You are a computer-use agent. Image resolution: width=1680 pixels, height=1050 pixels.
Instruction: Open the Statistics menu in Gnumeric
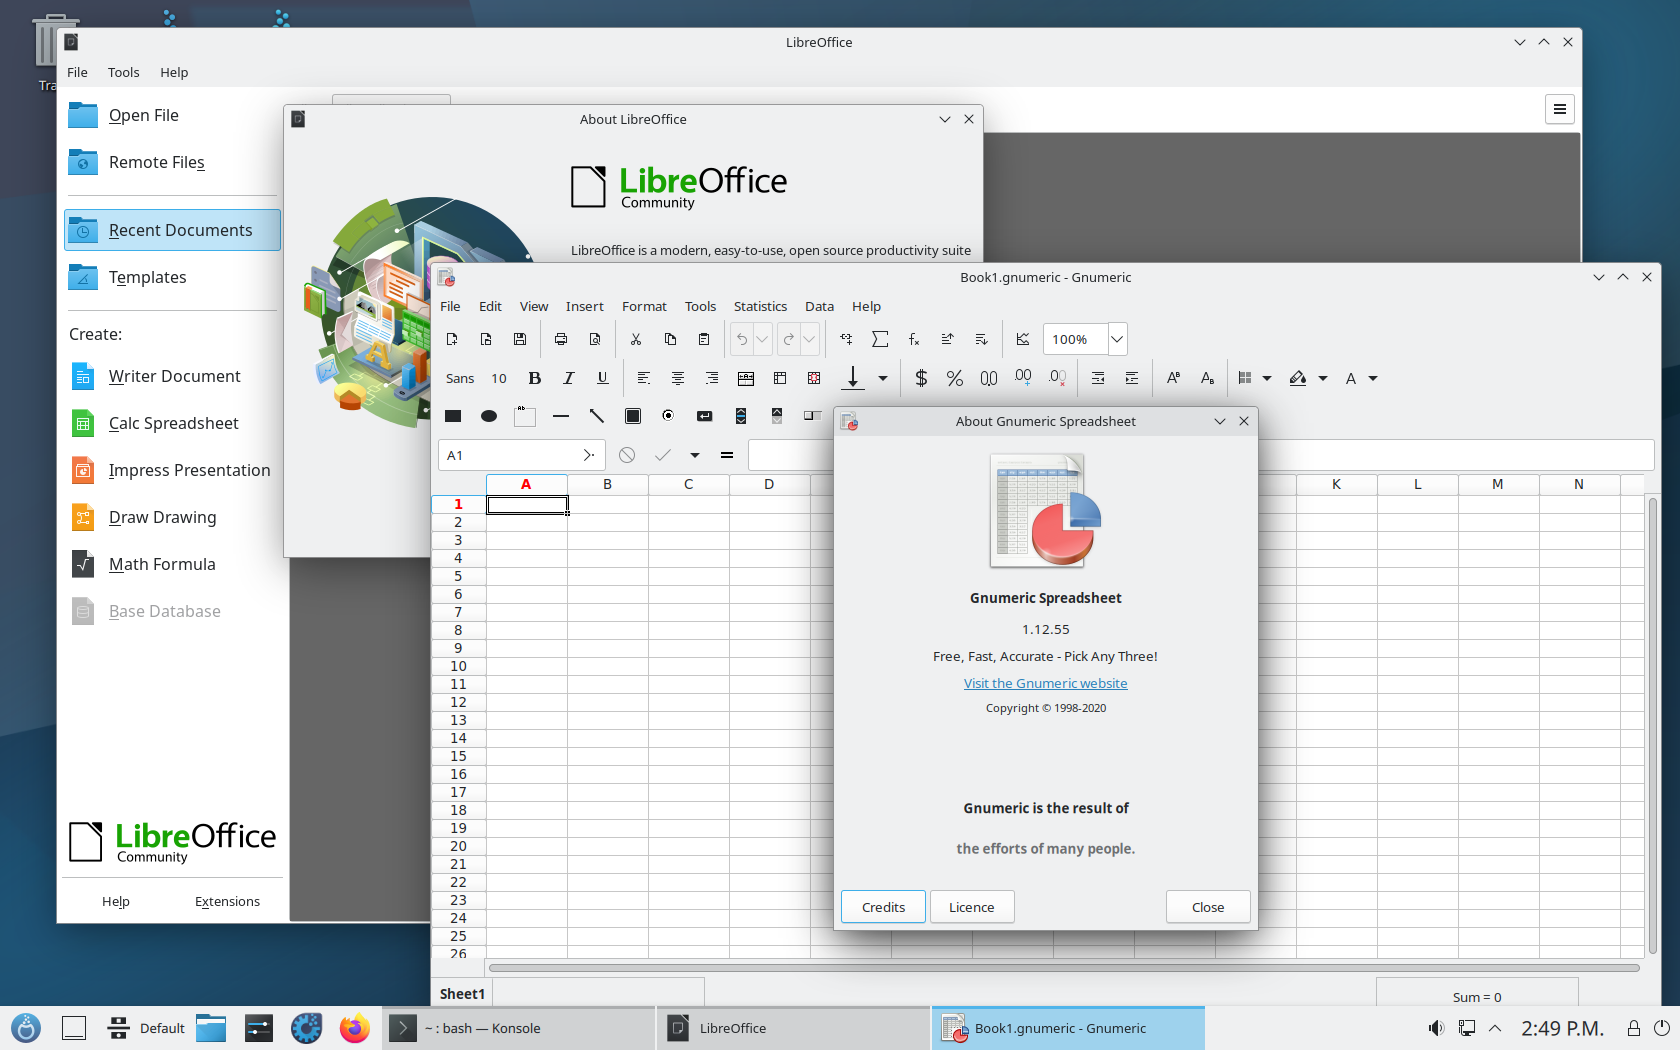pyautogui.click(x=760, y=306)
